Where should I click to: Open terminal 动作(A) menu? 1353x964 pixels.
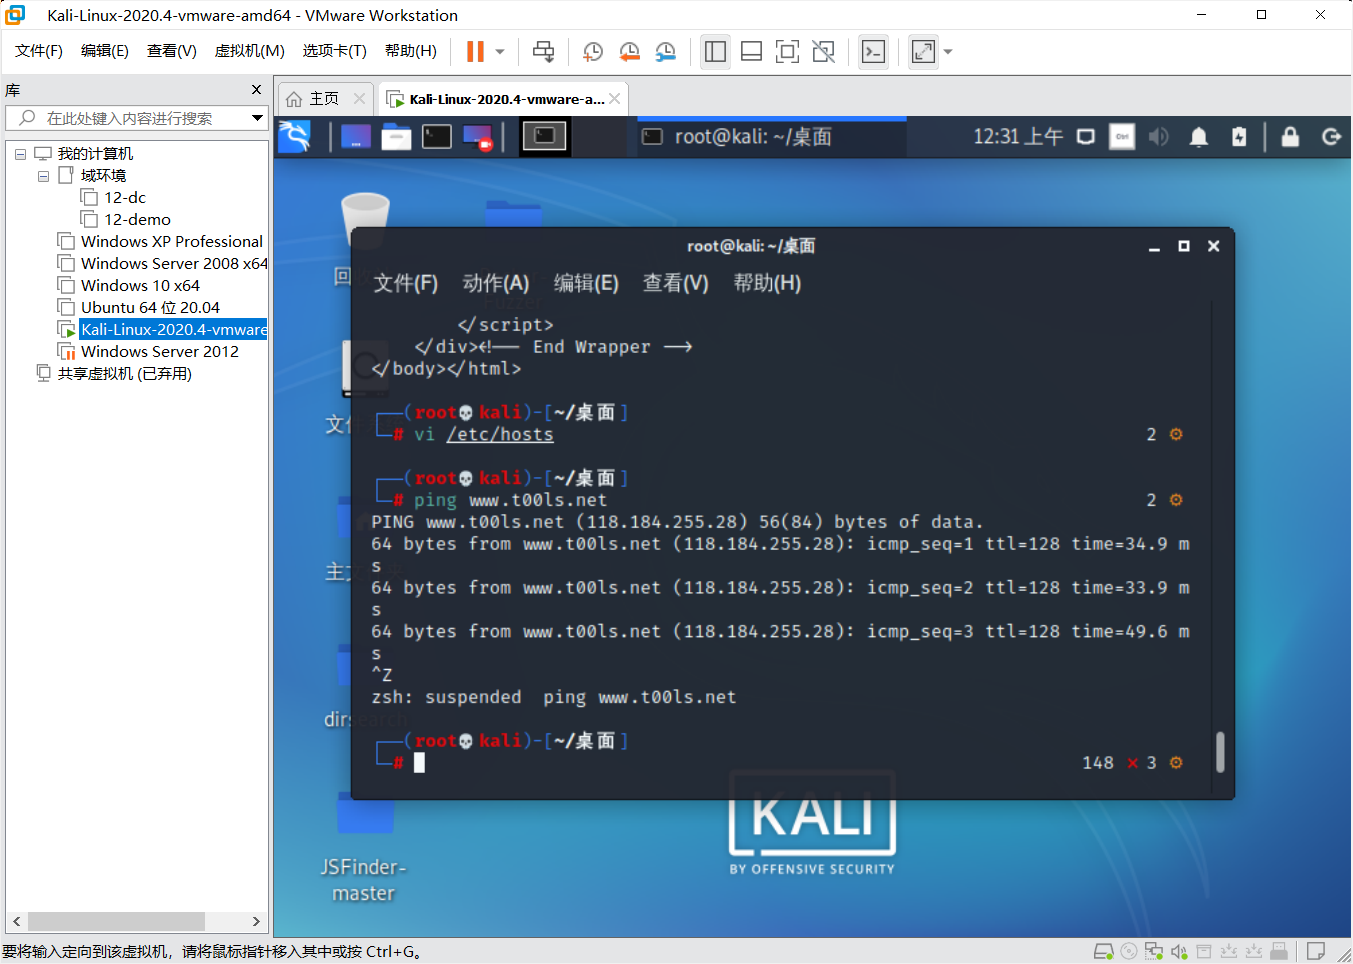pyautogui.click(x=496, y=283)
